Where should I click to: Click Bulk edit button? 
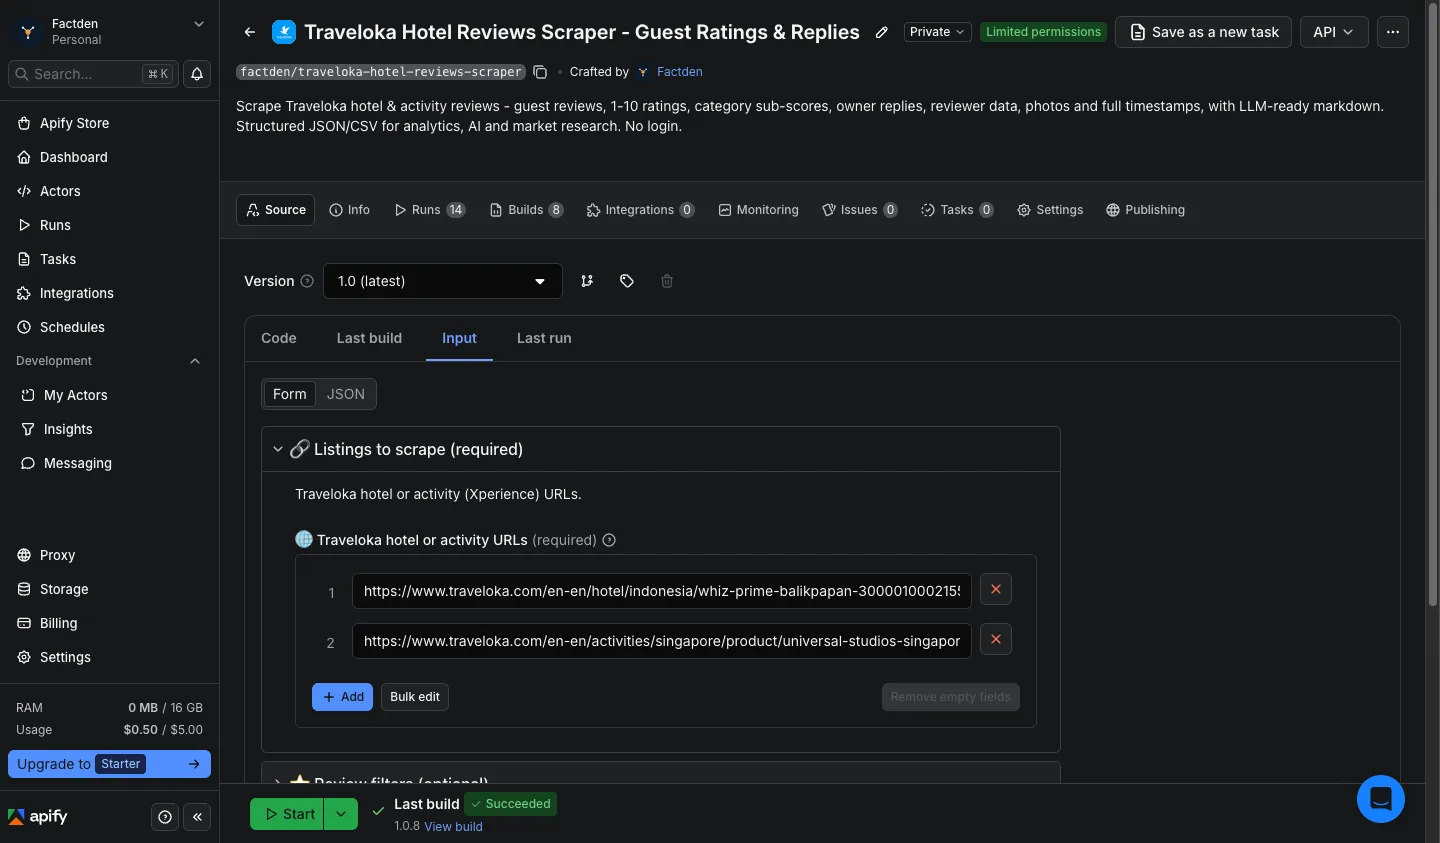coord(415,697)
